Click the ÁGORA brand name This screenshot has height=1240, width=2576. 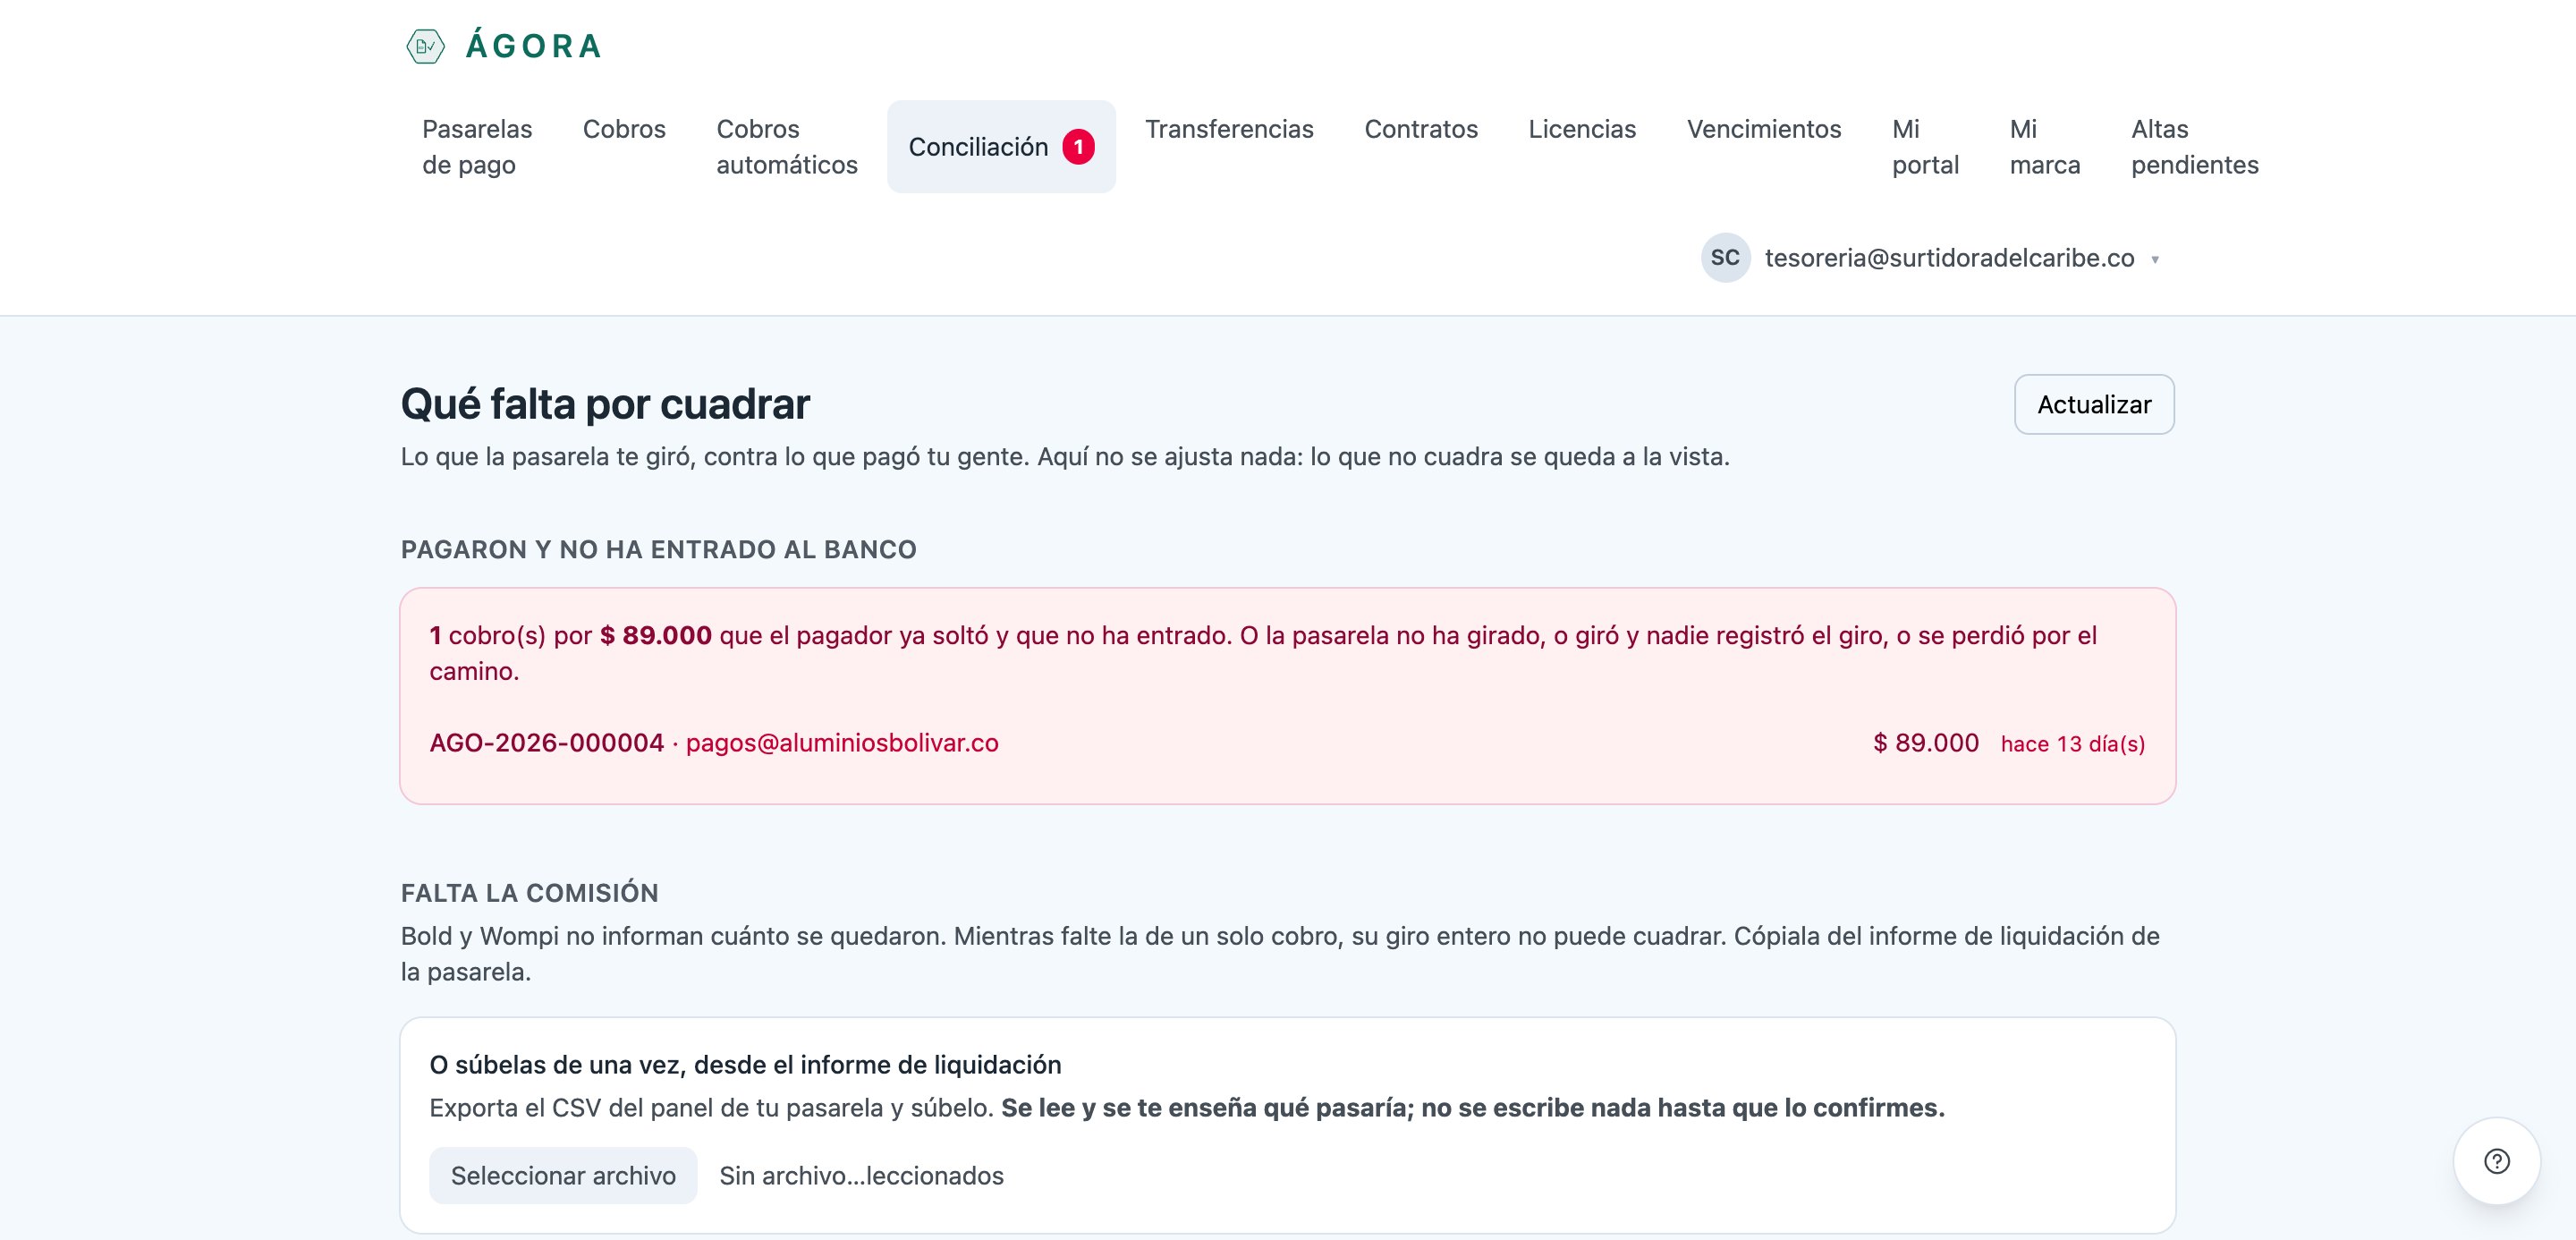click(x=534, y=46)
